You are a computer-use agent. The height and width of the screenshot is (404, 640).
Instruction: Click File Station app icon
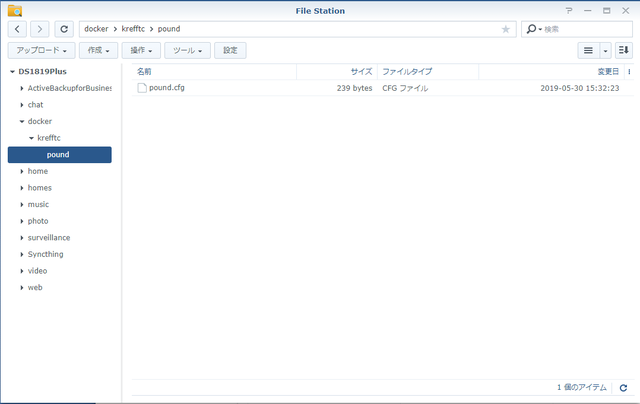15,10
